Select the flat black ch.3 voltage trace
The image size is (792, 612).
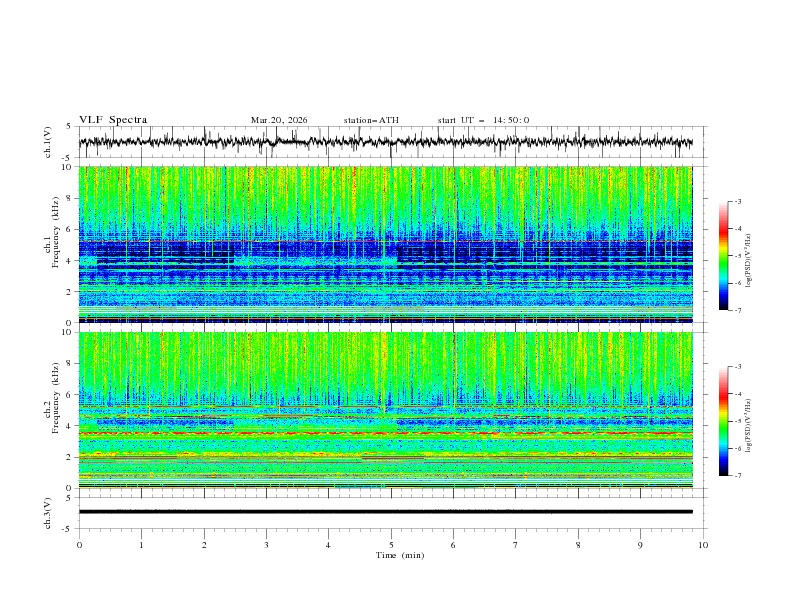click(x=385, y=512)
